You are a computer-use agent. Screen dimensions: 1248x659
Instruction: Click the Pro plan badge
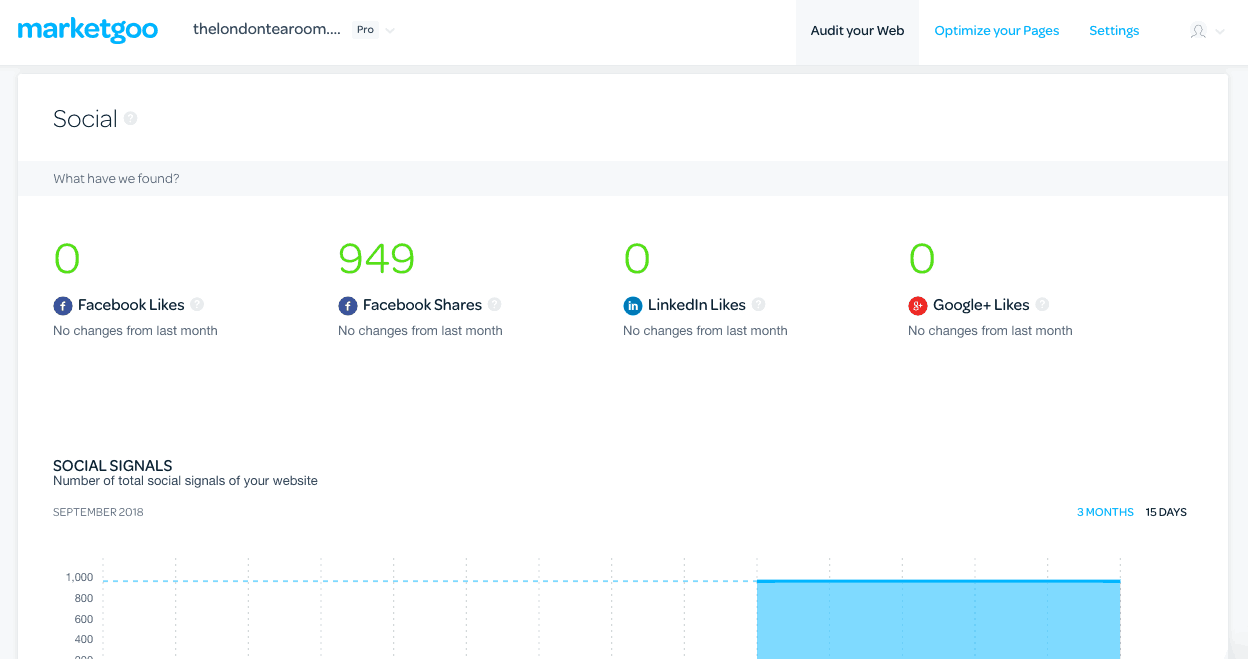click(365, 30)
